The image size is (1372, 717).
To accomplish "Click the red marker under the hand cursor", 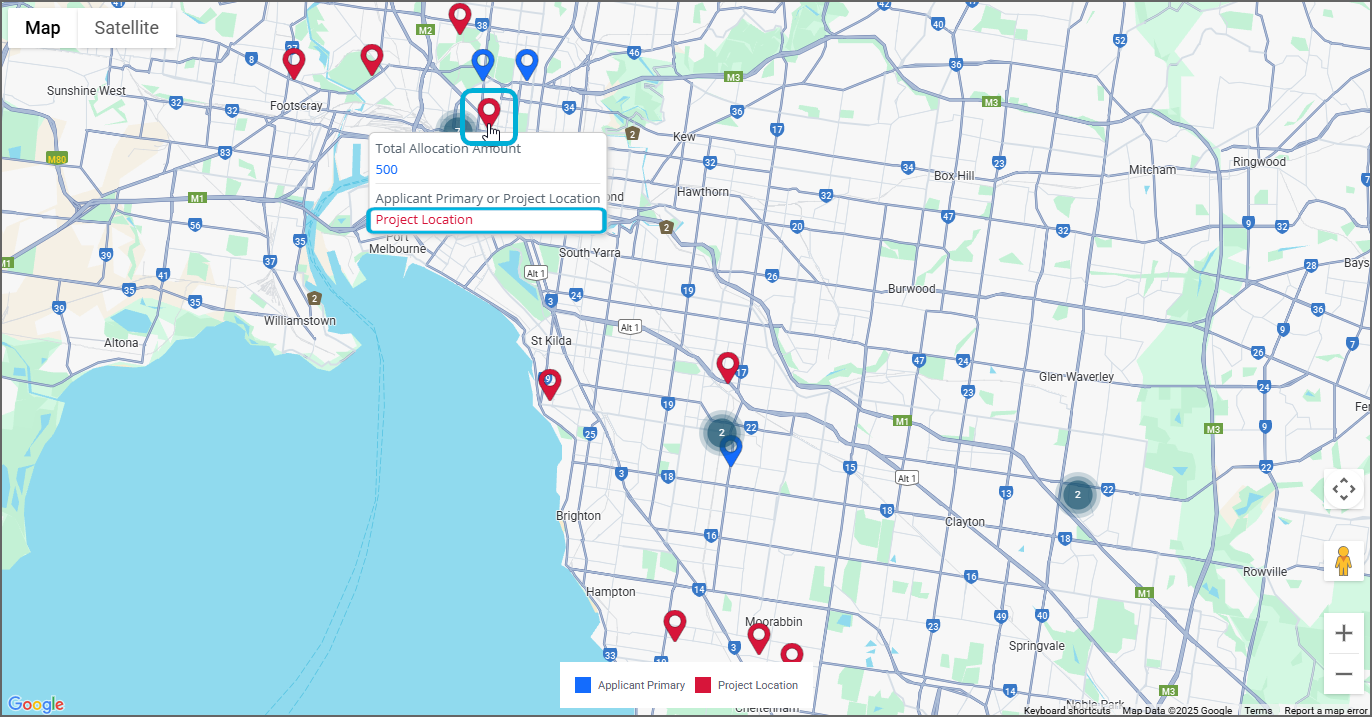I will click(x=489, y=111).
